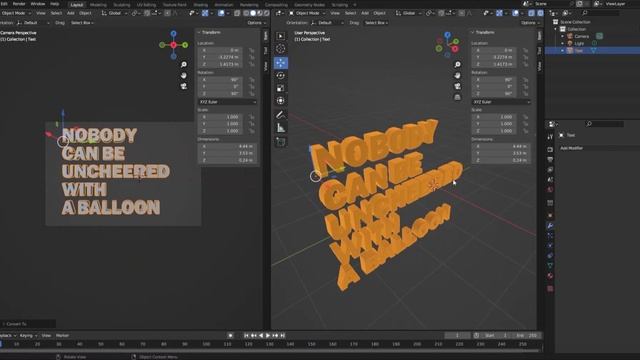Switch orthographic/perspective grid icon in right viewport
The image size is (640, 360).
pos(457,97)
